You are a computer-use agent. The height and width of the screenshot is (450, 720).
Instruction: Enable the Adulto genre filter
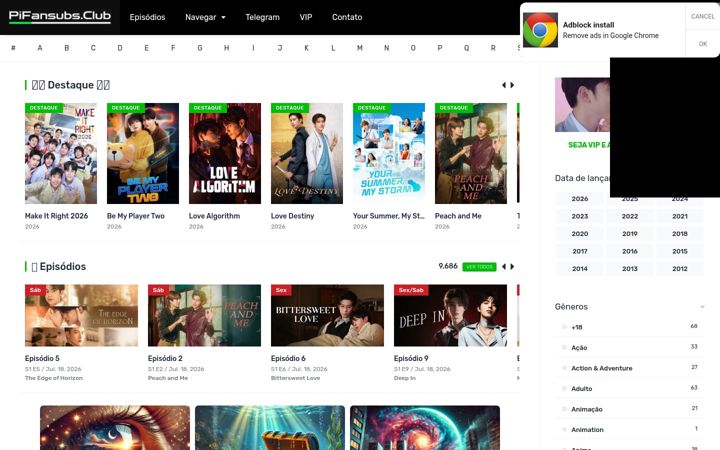point(564,388)
